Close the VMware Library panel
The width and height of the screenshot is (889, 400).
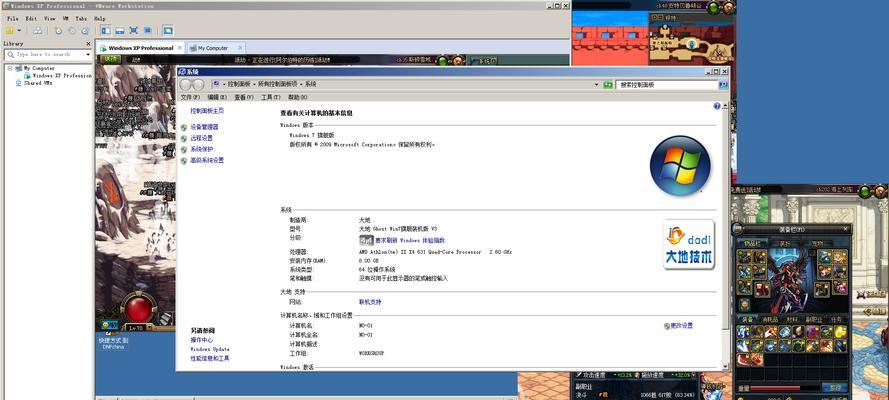[x=88, y=44]
